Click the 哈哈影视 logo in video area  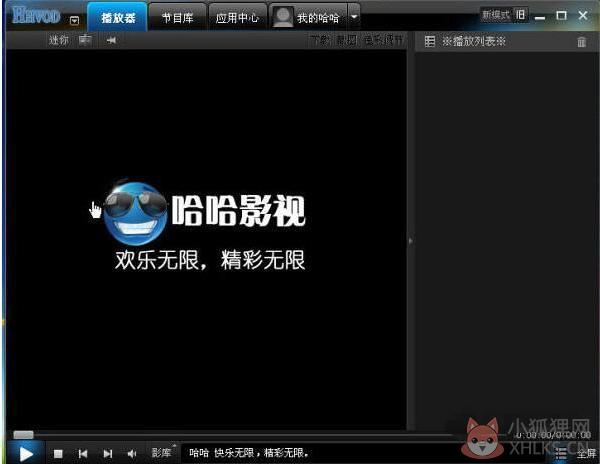tap(204, 212)
